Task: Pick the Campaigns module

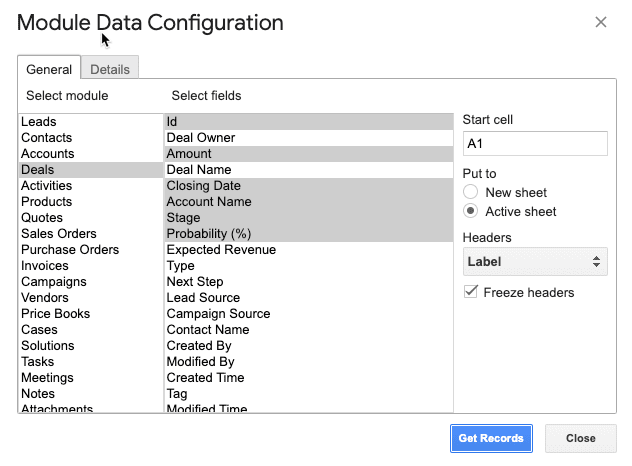Action: pyautogui.click(x=91, y=282)
